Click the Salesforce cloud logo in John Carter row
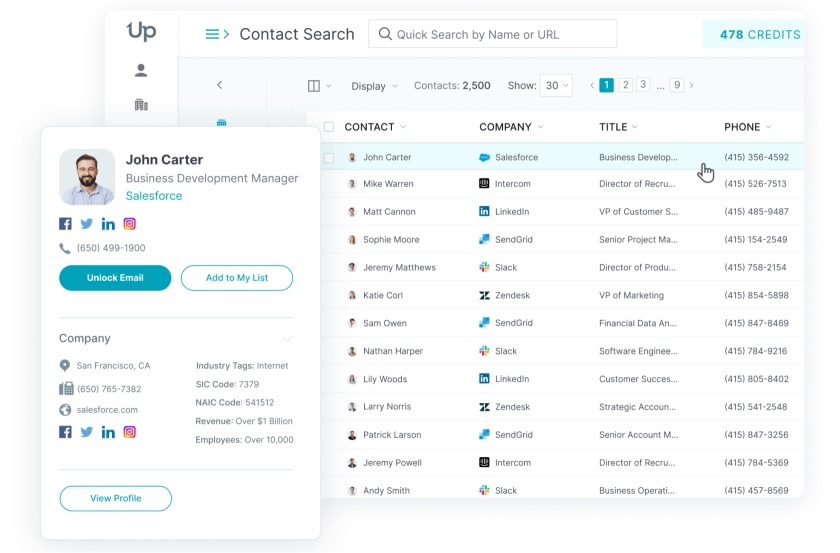Image resolution: width=840 pixels, height=553 pixels. tap(484, 158)
